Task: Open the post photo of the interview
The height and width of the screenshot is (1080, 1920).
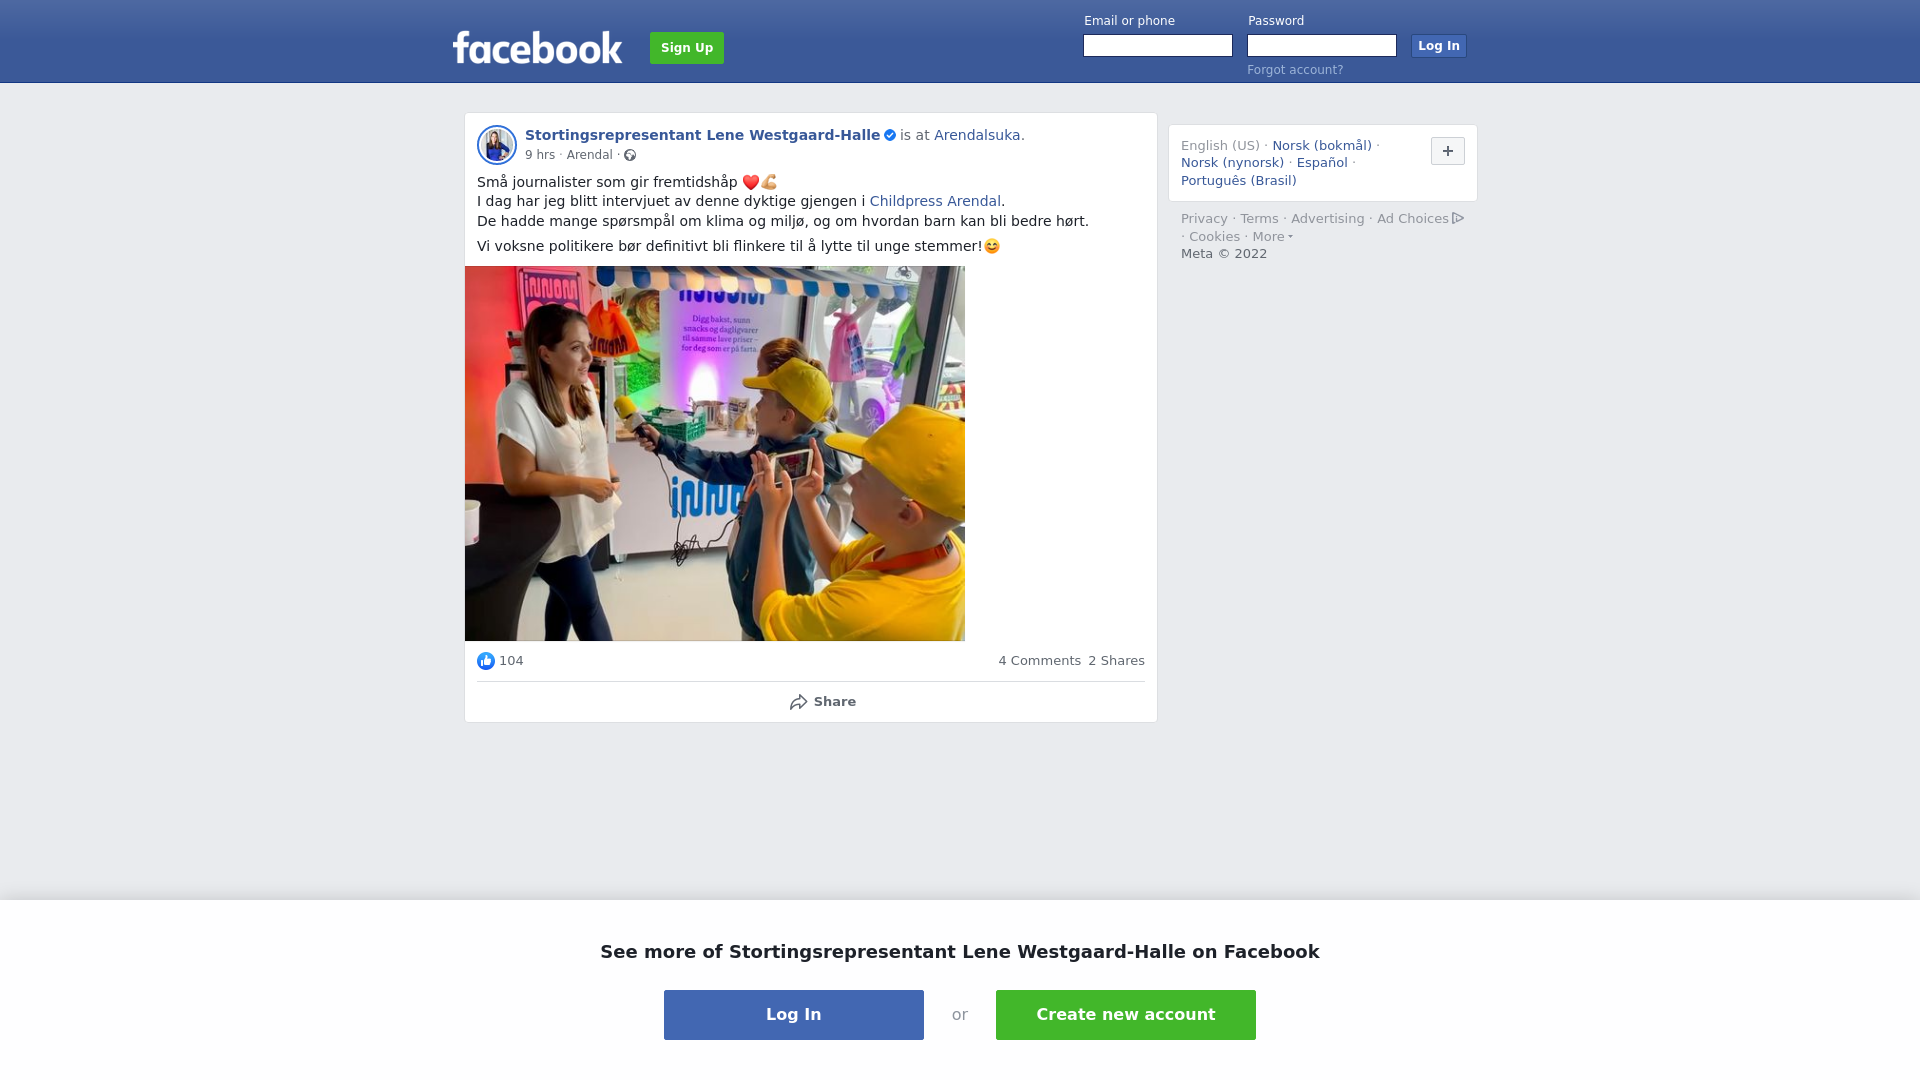Action: coord(715,453)
